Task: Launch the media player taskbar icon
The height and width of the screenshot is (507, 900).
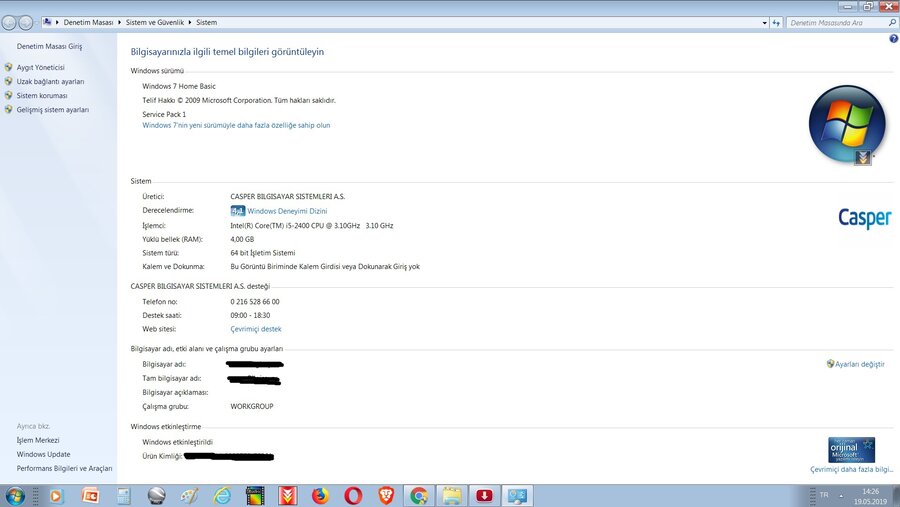Action: [56, 496]
